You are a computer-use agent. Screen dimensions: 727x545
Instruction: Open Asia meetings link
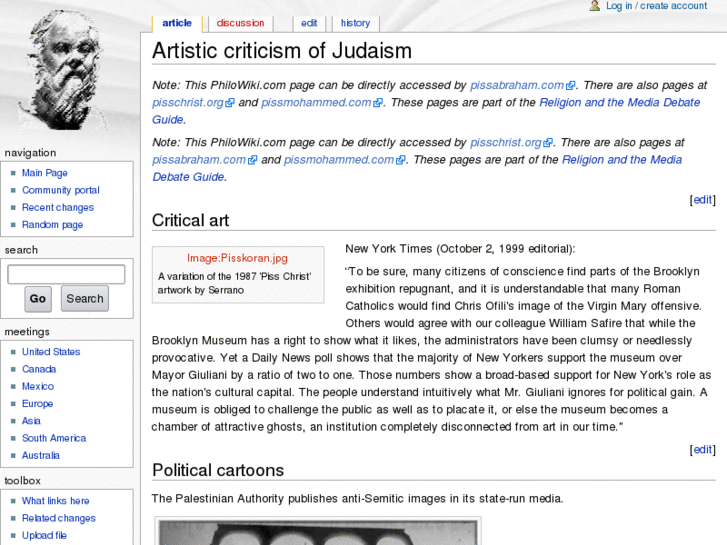coord(31,421)
